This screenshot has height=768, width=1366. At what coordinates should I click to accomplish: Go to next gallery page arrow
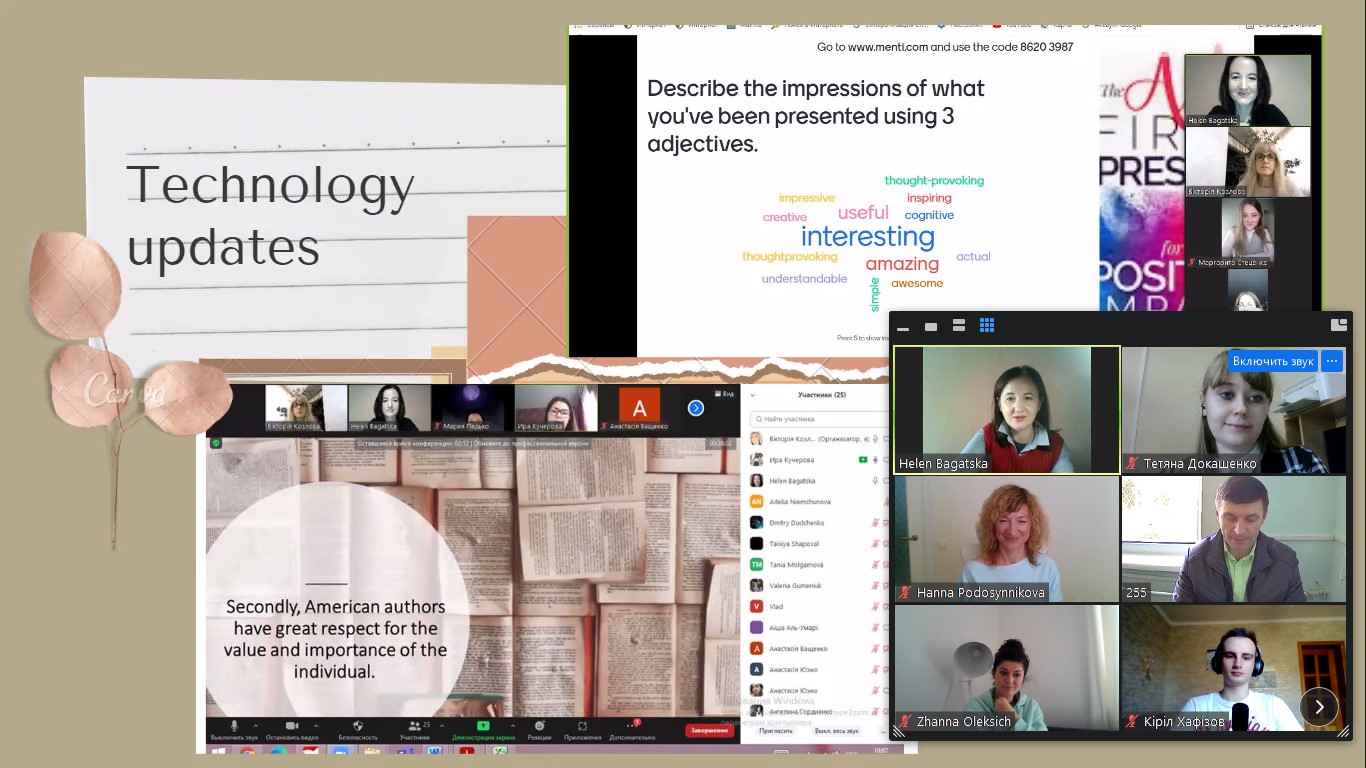(1319, 707)
